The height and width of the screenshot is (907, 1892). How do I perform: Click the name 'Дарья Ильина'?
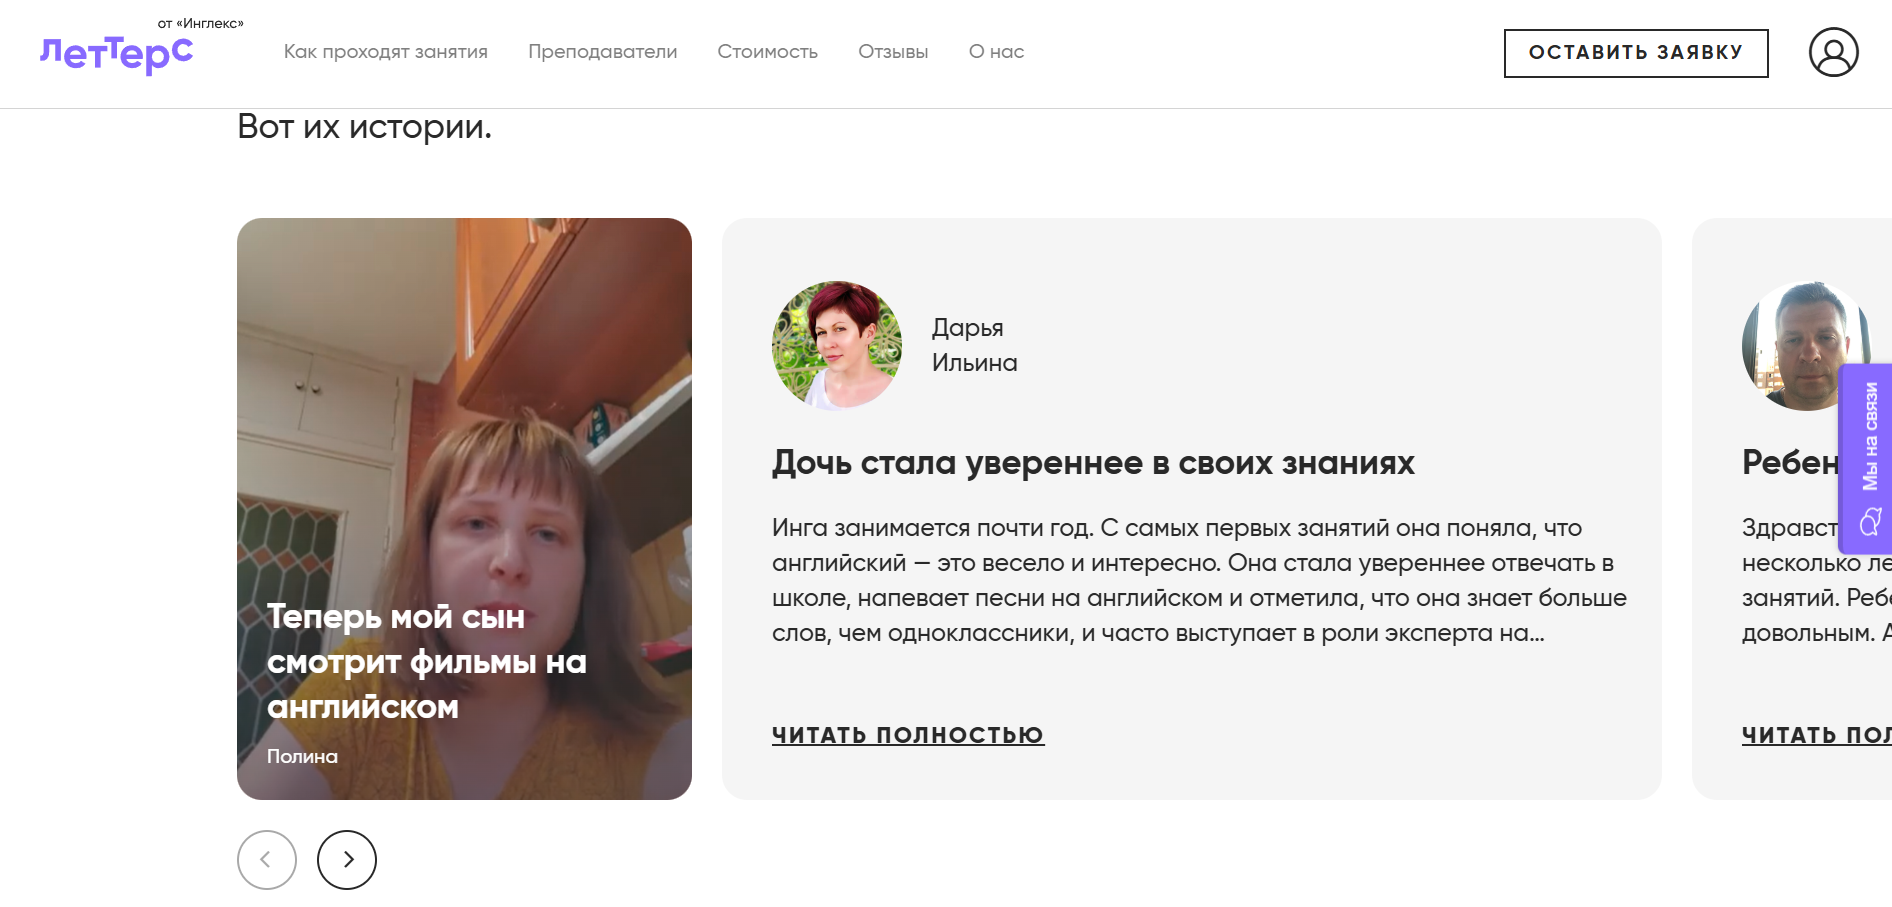[975, 345]
